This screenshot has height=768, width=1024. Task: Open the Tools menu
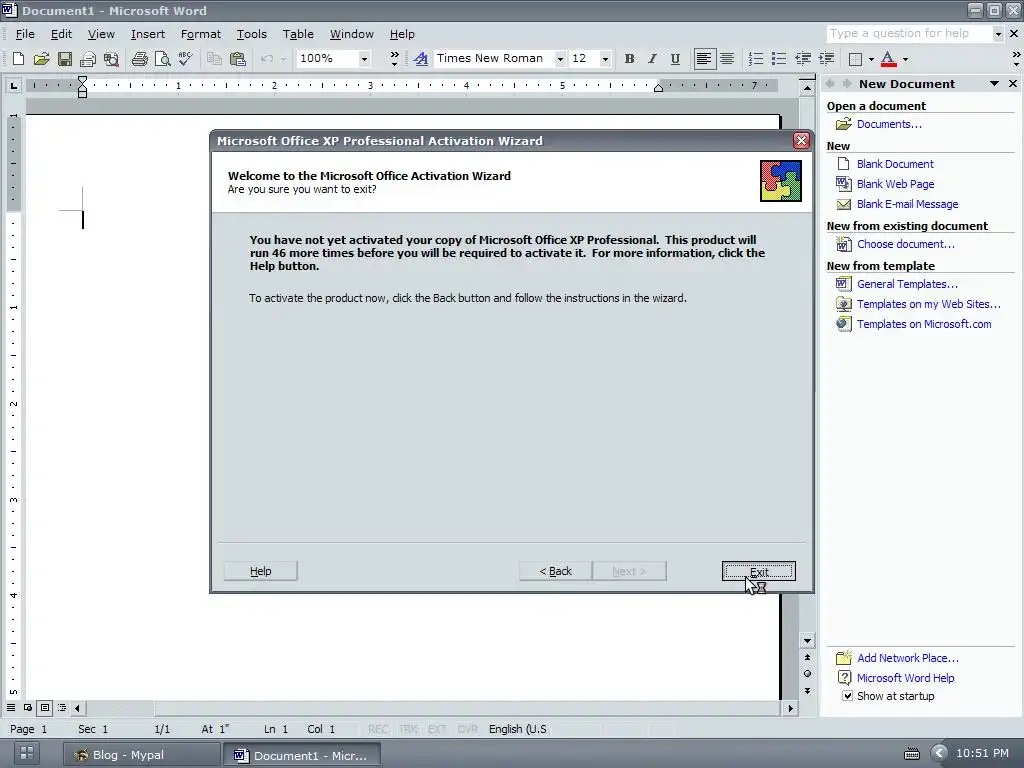click(251, 34)
